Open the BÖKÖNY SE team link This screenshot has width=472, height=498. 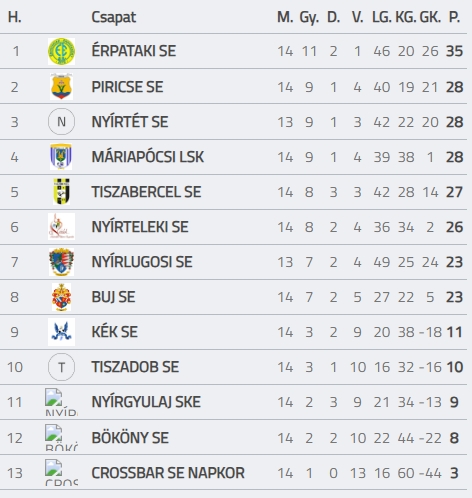click(x=130, y=438)
